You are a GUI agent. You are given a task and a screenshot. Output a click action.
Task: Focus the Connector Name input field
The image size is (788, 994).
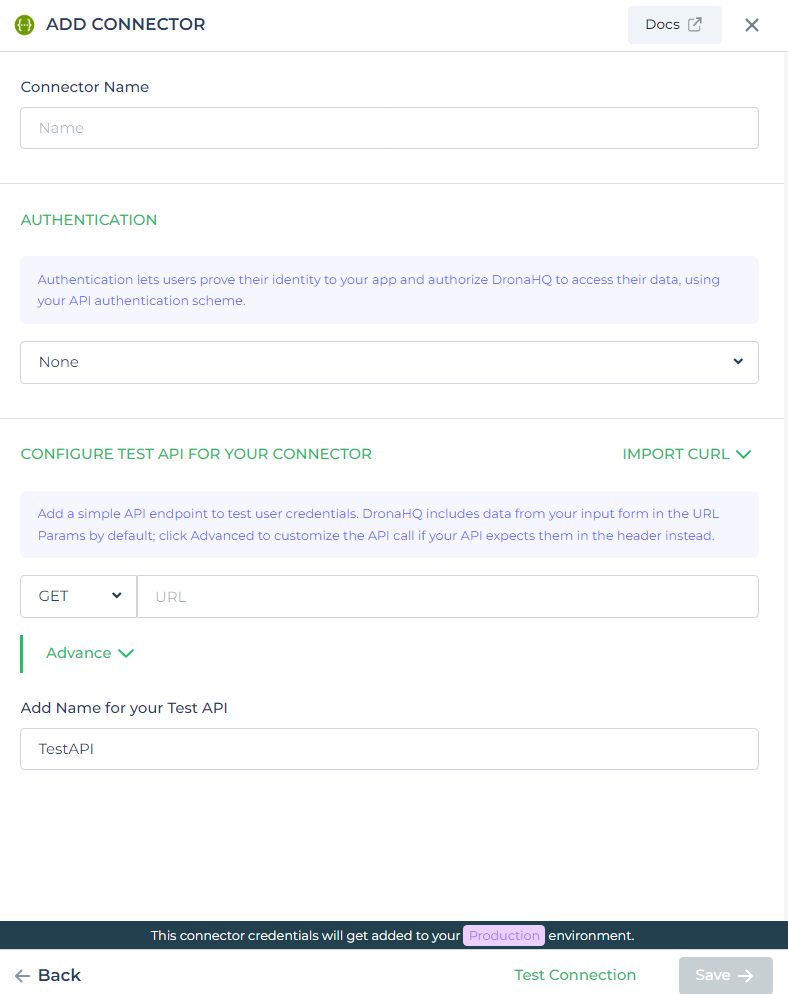pos(389,128)
